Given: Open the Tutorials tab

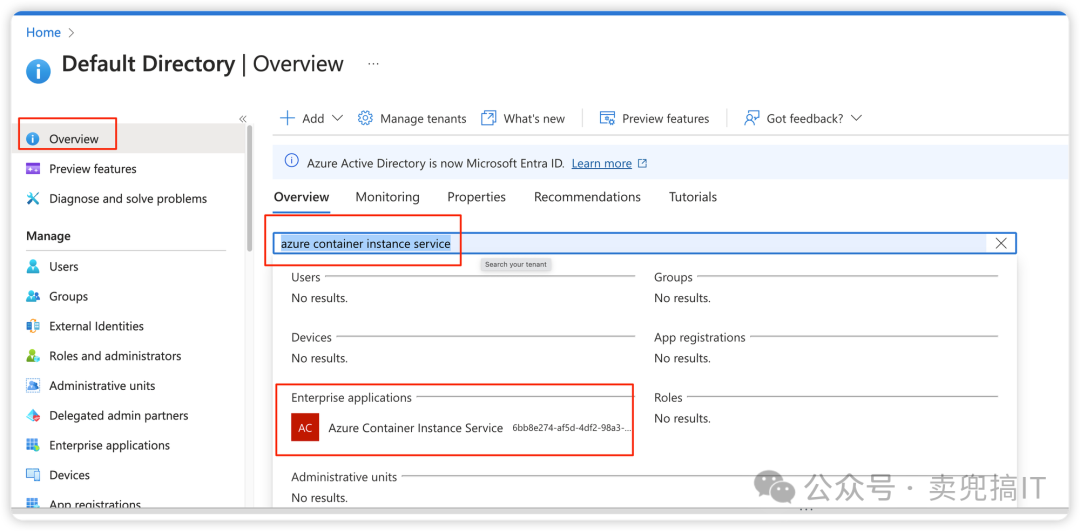Looking at the screenshot, I should (x=693, y=197).
